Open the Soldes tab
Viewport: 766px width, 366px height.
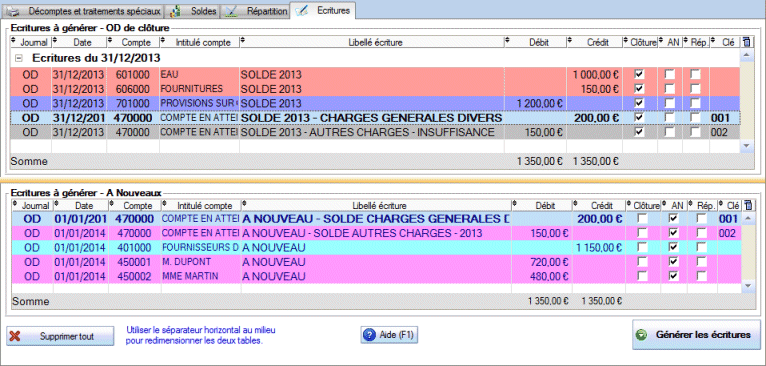[x=192, y=10]
